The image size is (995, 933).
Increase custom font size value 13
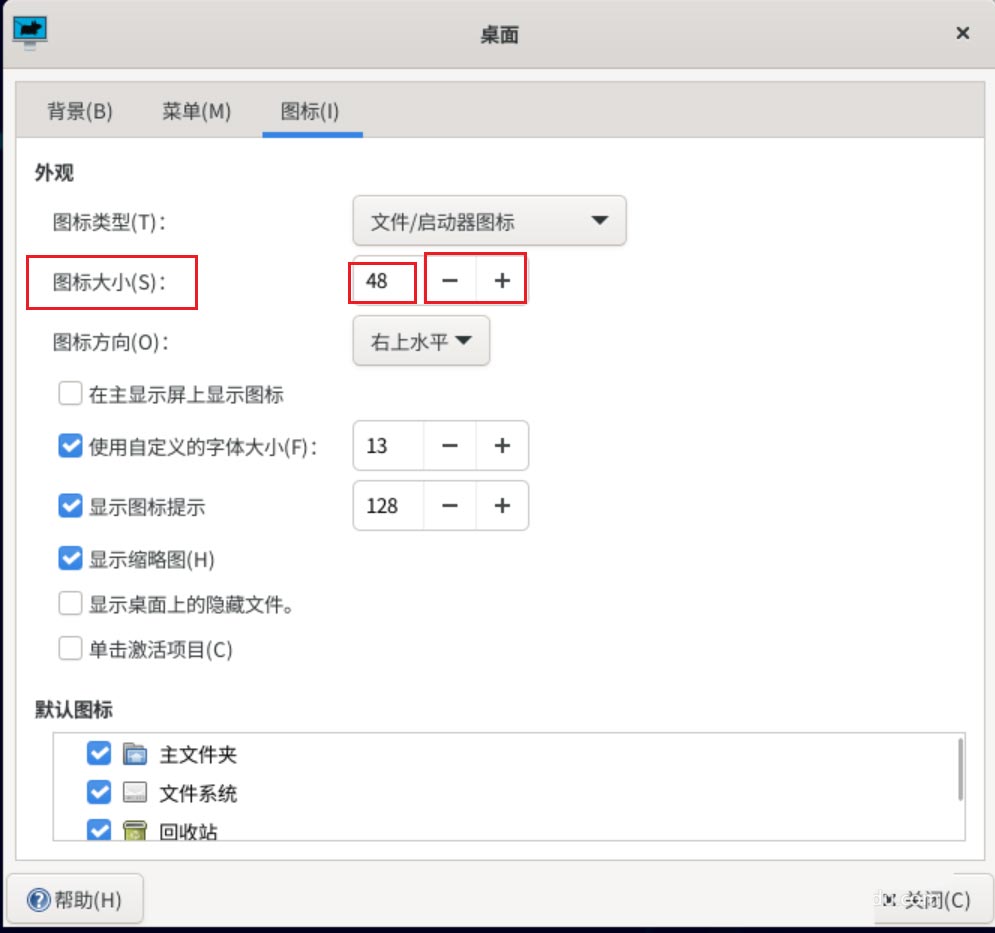(502, 446)
